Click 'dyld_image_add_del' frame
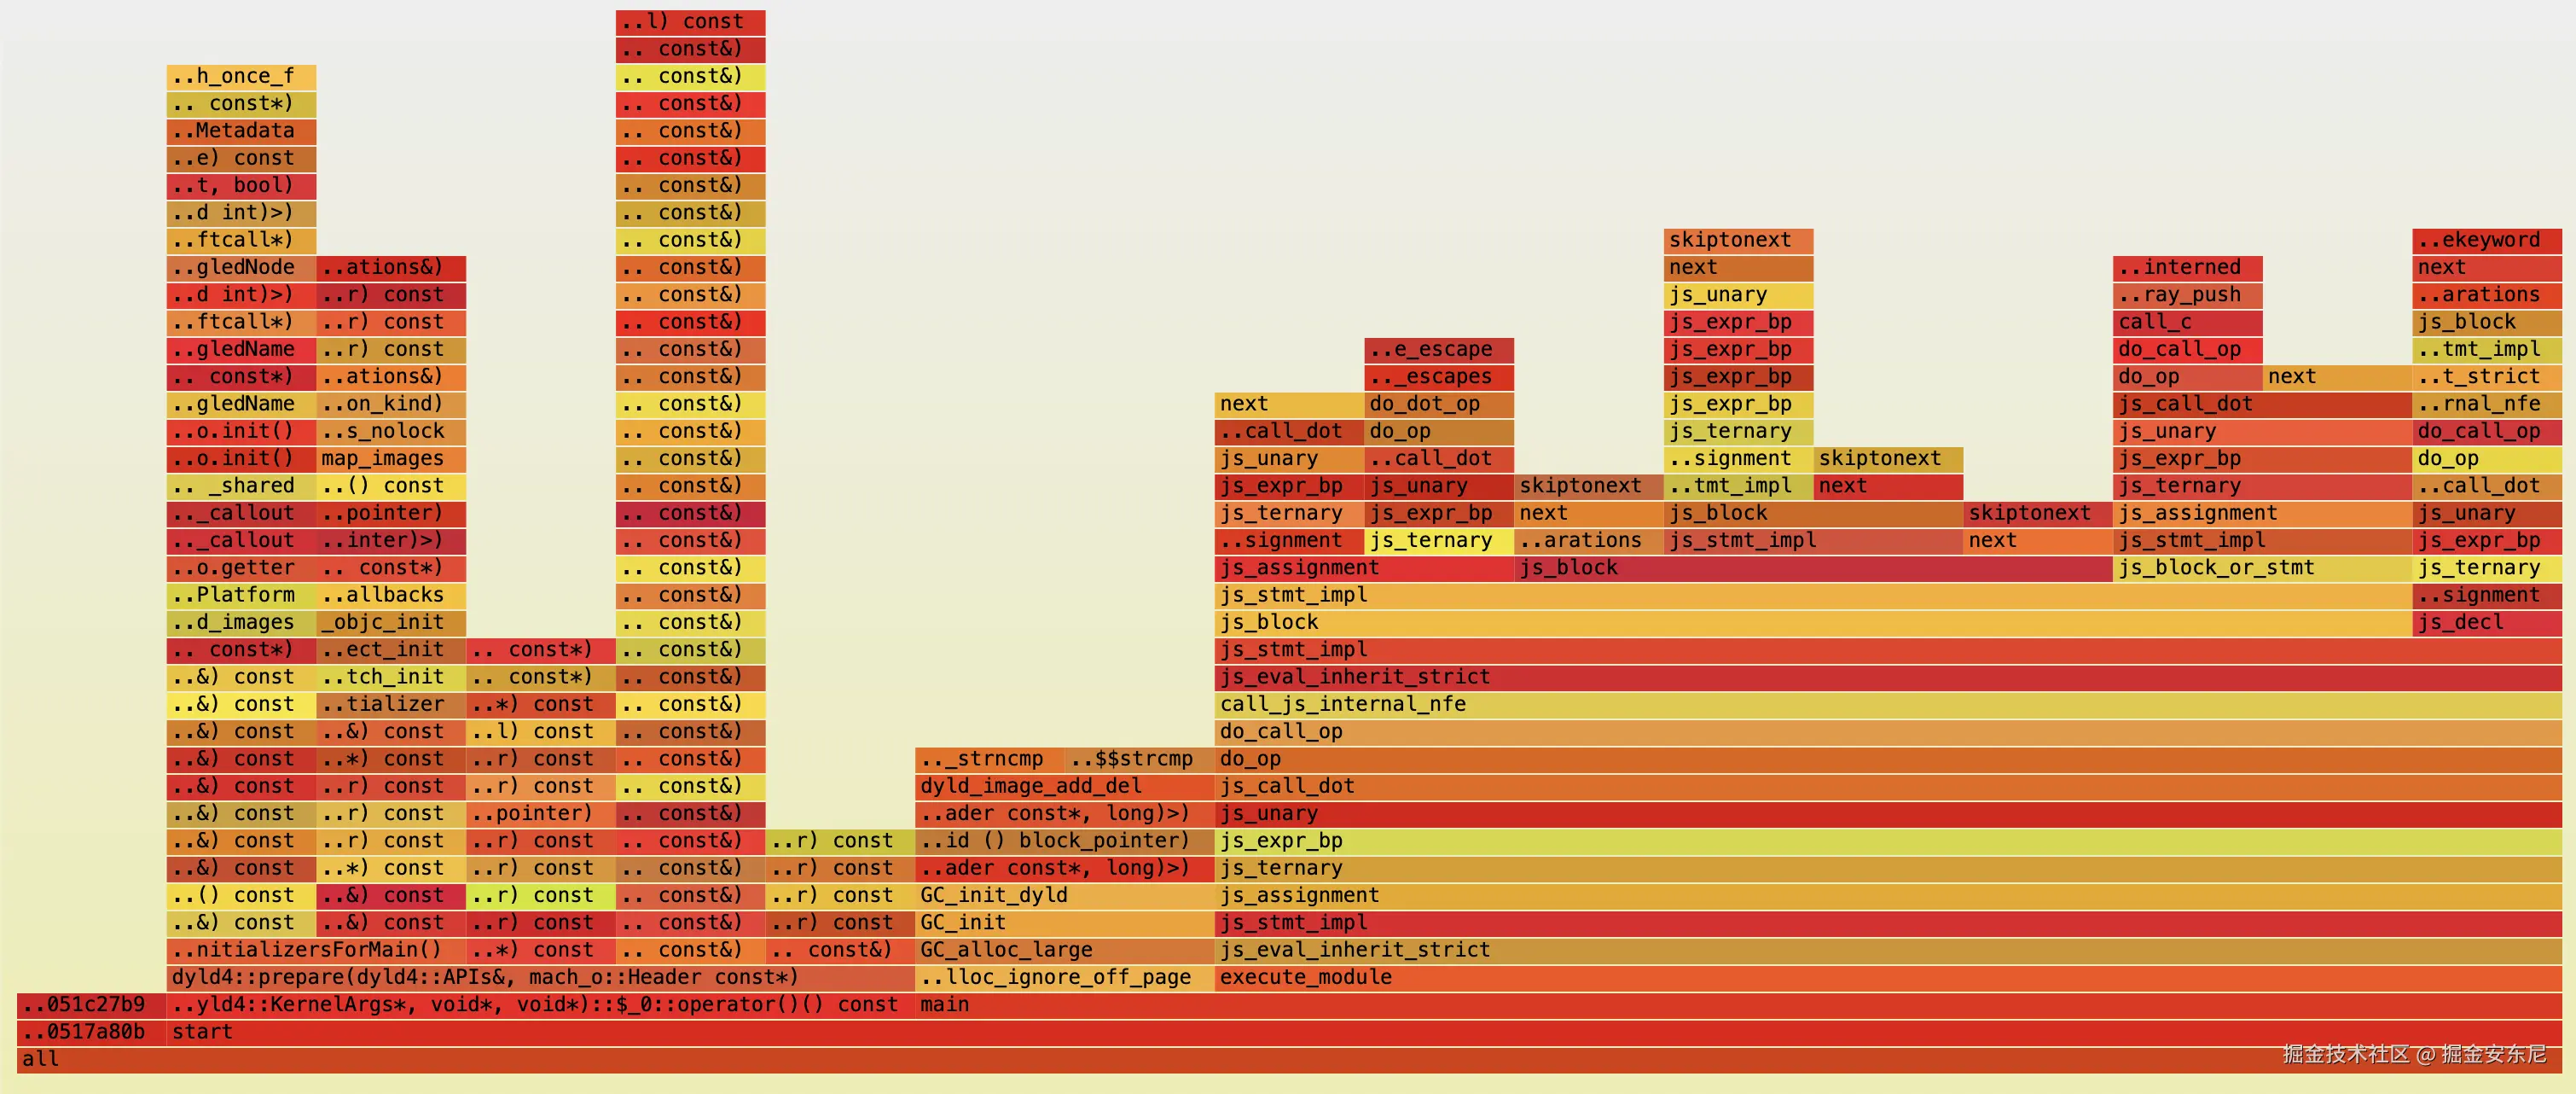The height and width of the screenshot is (1094, 2576). (x=1064, y=786)
